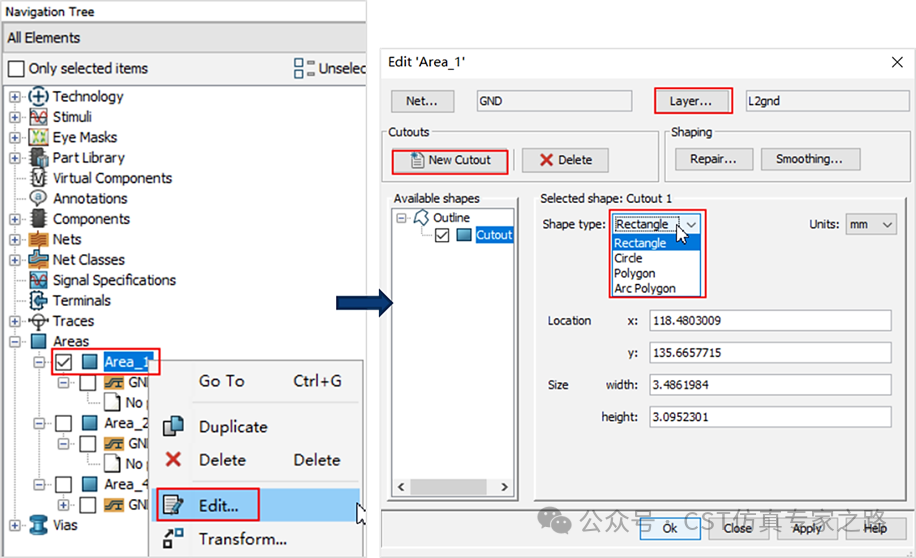Enable the Only selected items checkbox
Viewport: 916px width, 558px height.
point(16,69)
